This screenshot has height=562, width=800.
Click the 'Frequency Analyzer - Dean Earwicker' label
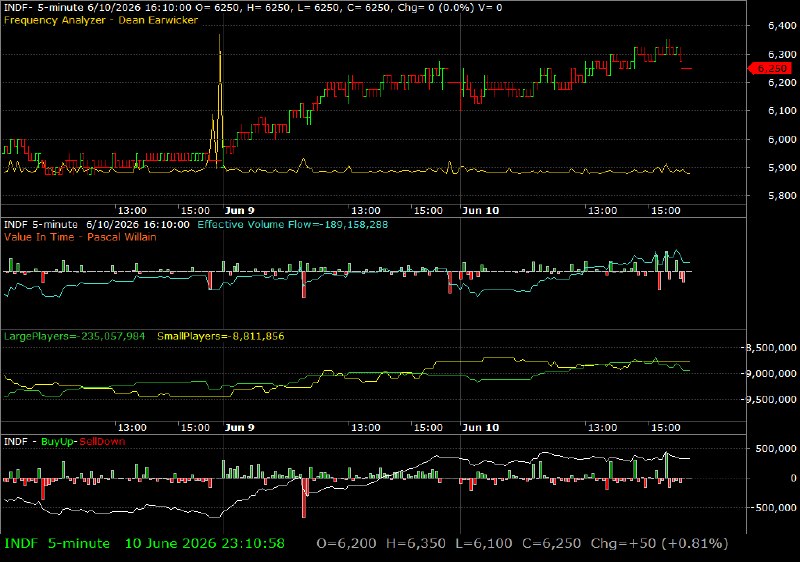[101, 20]
